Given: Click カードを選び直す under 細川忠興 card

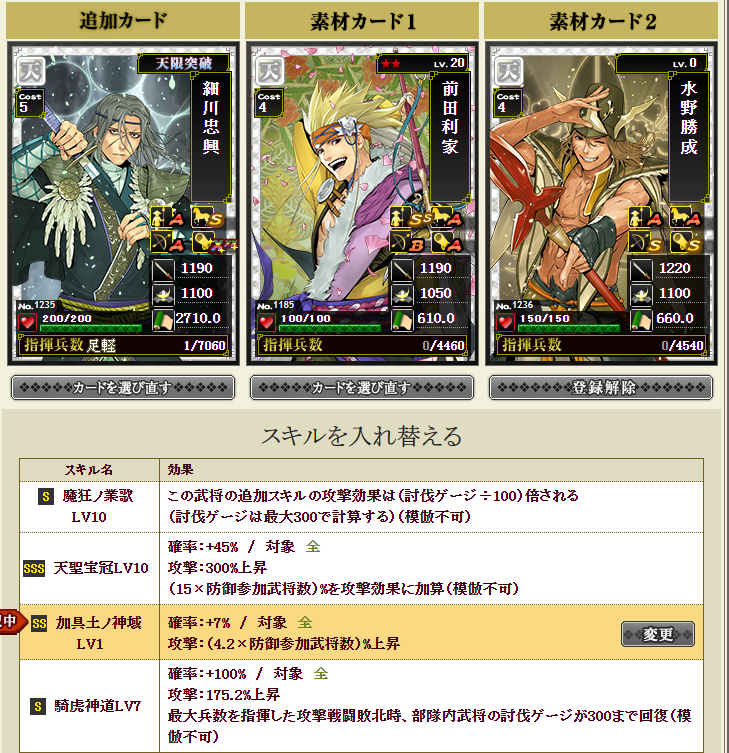Looking at the screenshot, I should click(x=123, y=388).
